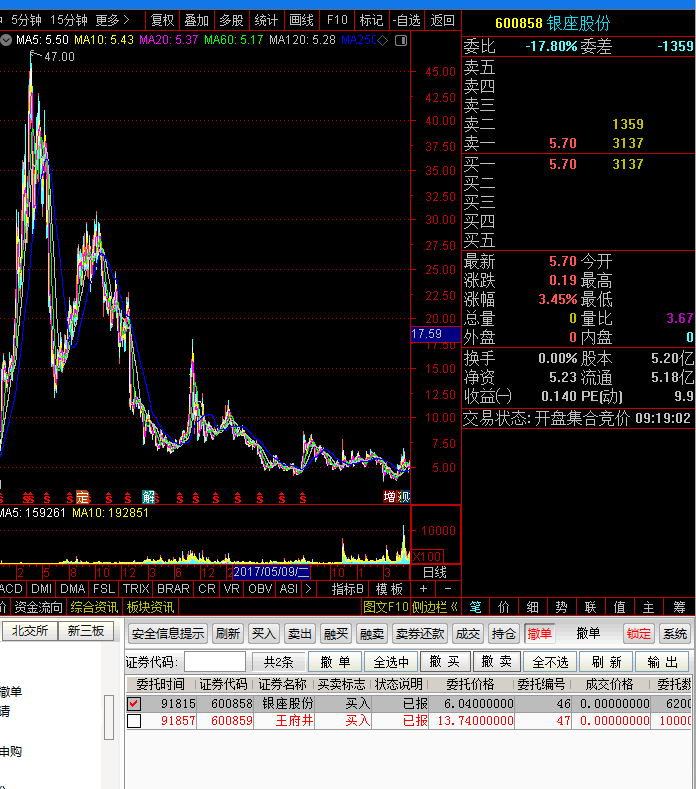This screenshot has height=789, width=696.
Task: Switch indicator to CR
Action: coord(207,589)
